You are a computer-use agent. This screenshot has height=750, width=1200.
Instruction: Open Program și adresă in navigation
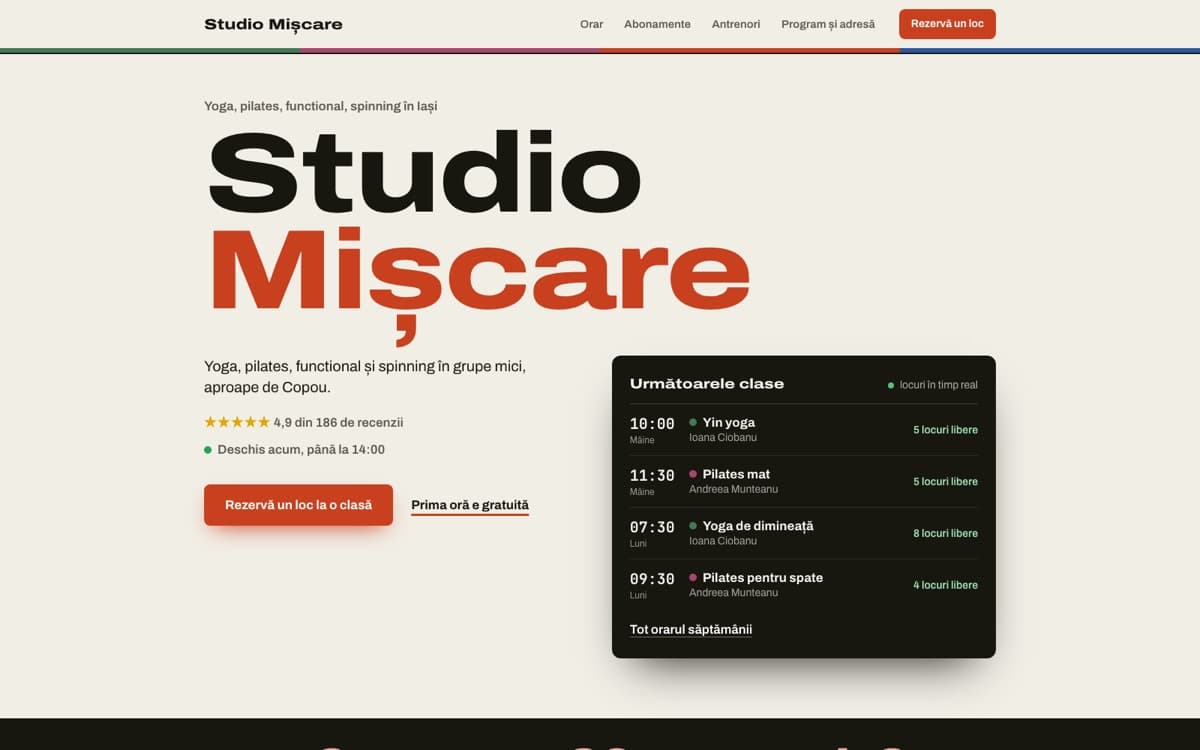828,24
